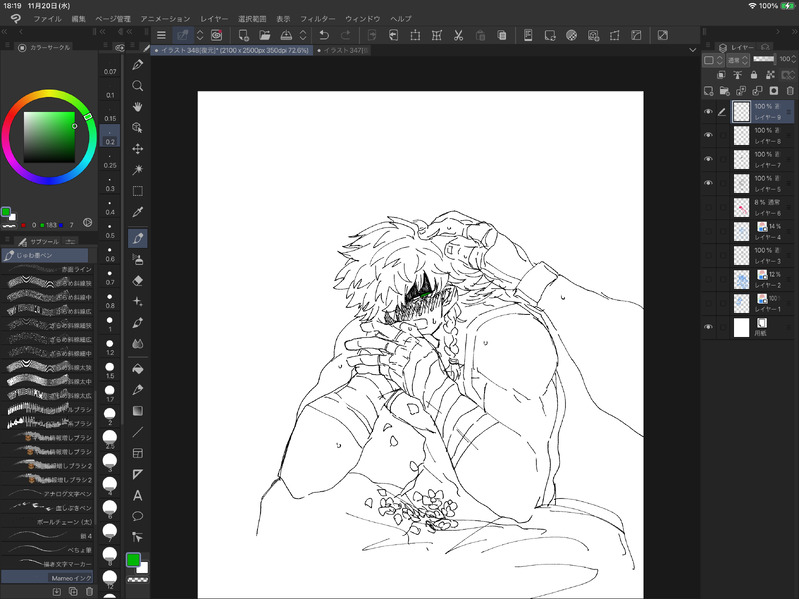
Task: Hide layer レイヤー 5 with eye icon
Action: click(708, 183)
